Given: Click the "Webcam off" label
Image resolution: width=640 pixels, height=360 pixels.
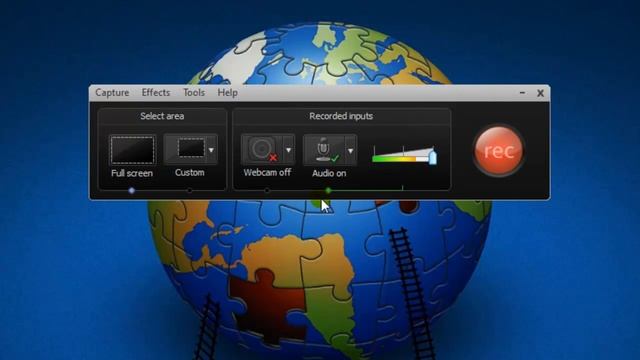Looking at the screenshot, I should click(x=267, y=173).
